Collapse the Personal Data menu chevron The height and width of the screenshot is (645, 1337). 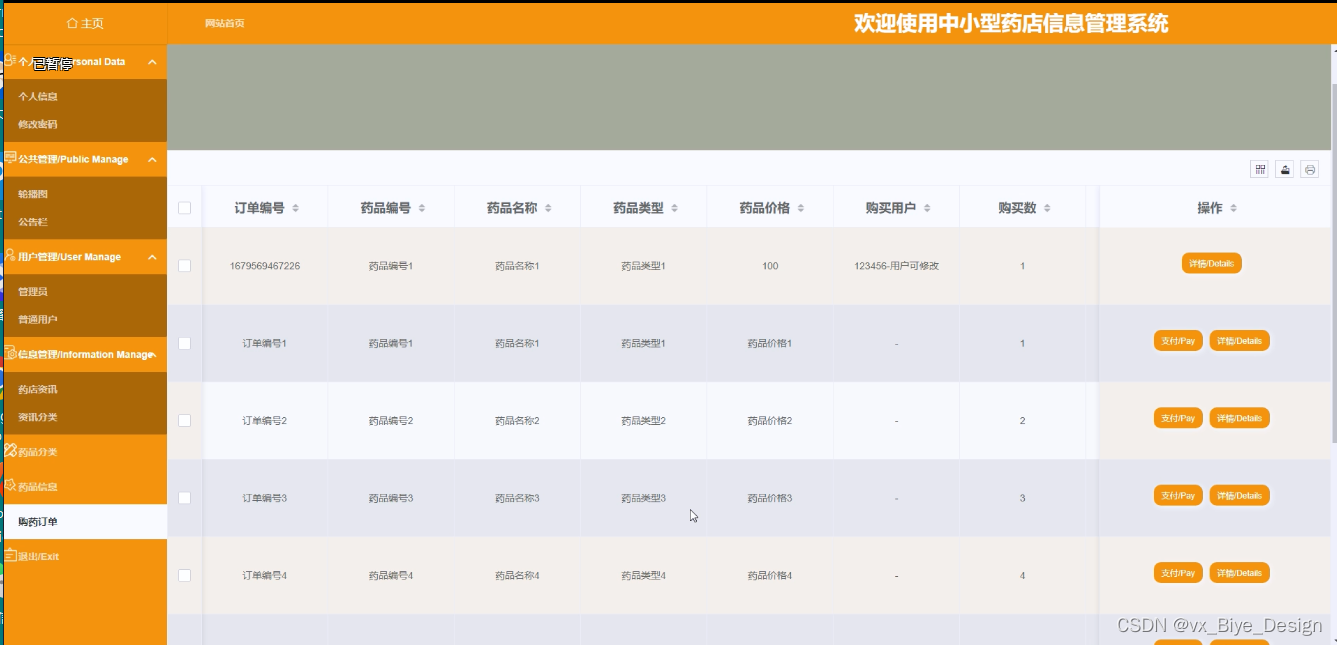(152, 62)
